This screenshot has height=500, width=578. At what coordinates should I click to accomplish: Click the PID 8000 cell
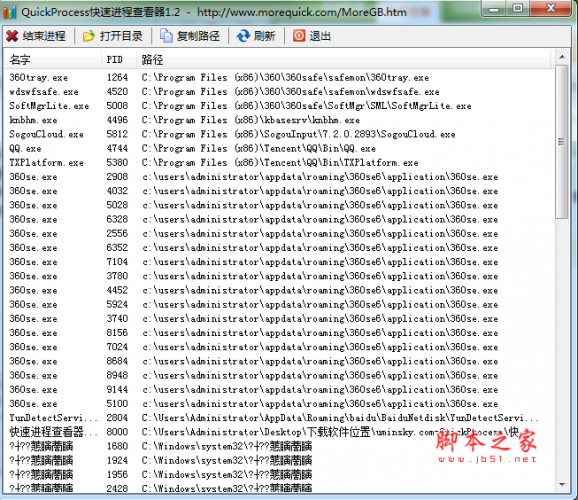point(117,432)
